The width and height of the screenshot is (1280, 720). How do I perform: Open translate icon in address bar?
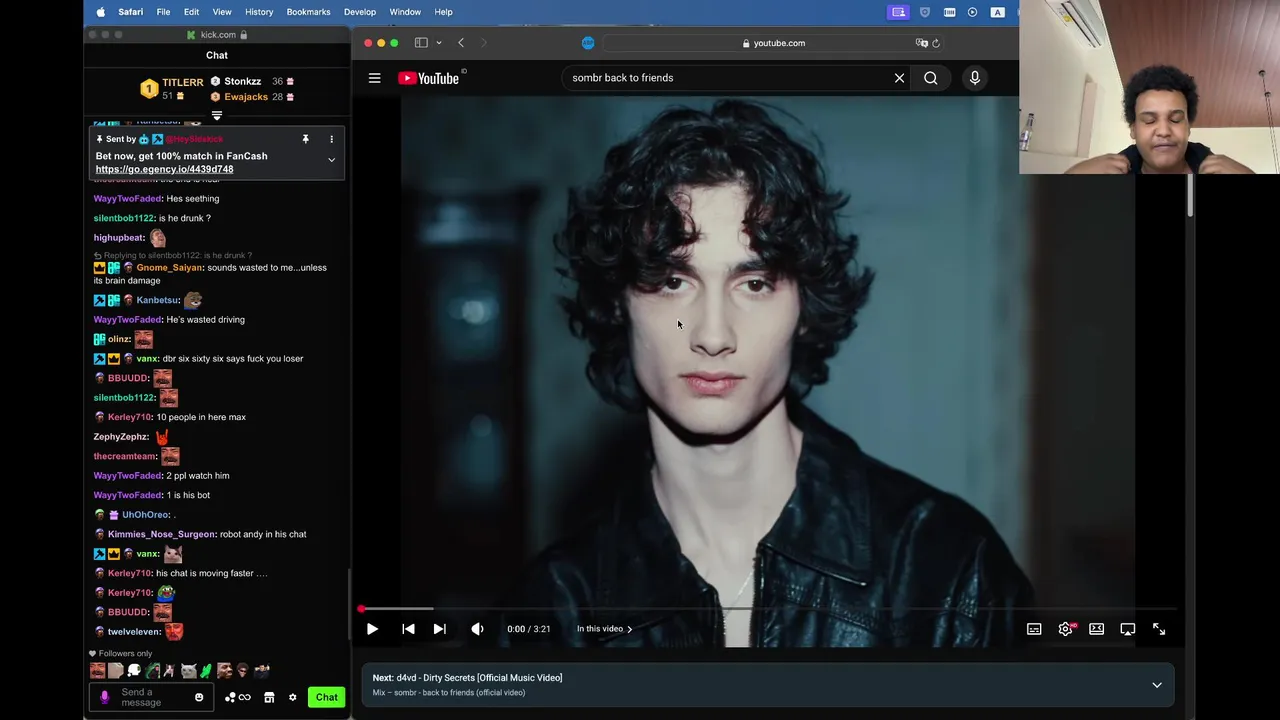pyautogui.click(x=921, y=43)
